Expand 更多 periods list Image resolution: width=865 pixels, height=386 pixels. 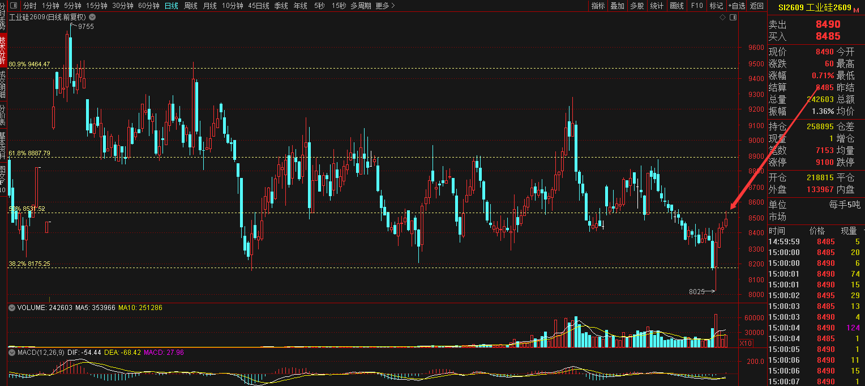coord(385,6)
